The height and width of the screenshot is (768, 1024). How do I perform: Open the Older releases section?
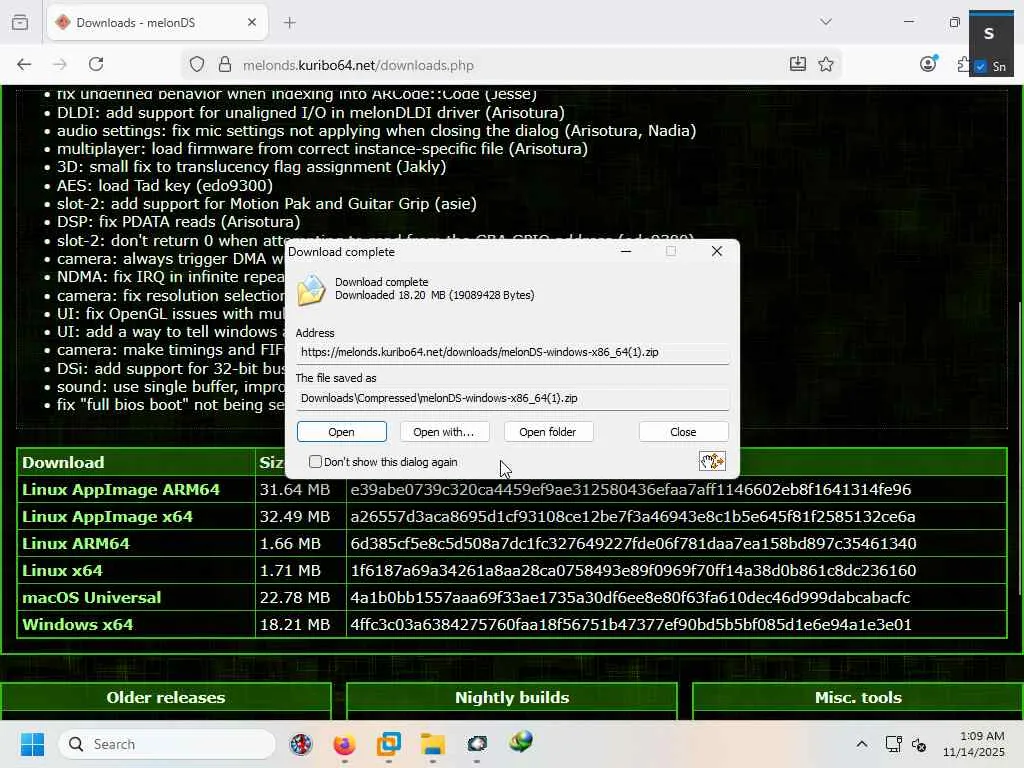point(166,698)
